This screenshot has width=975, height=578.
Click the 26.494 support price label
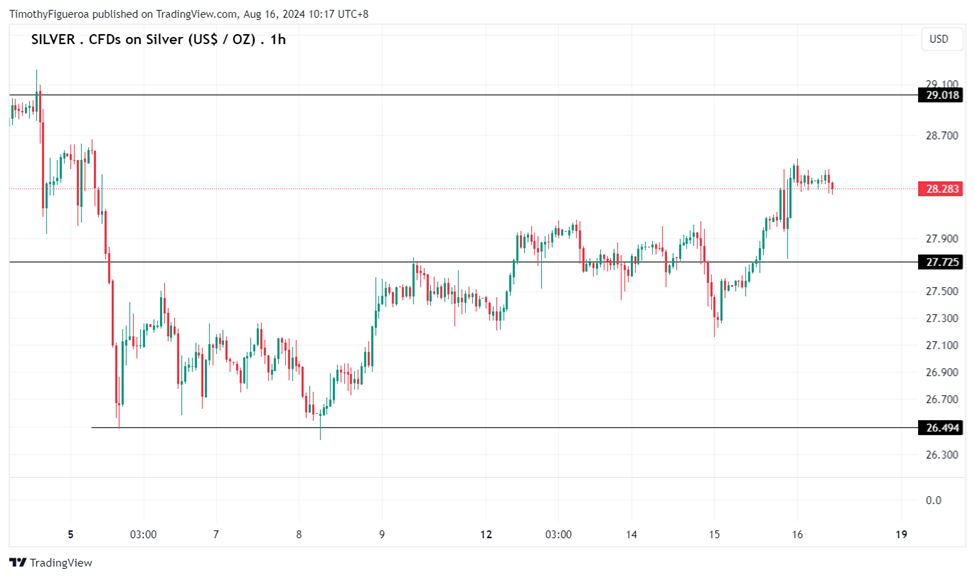click(942, 428)
